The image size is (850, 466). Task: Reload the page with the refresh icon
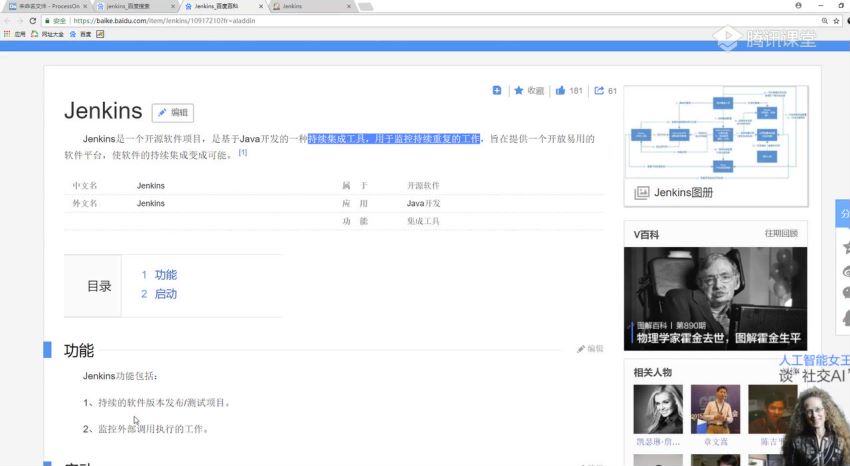coord(33,21)
